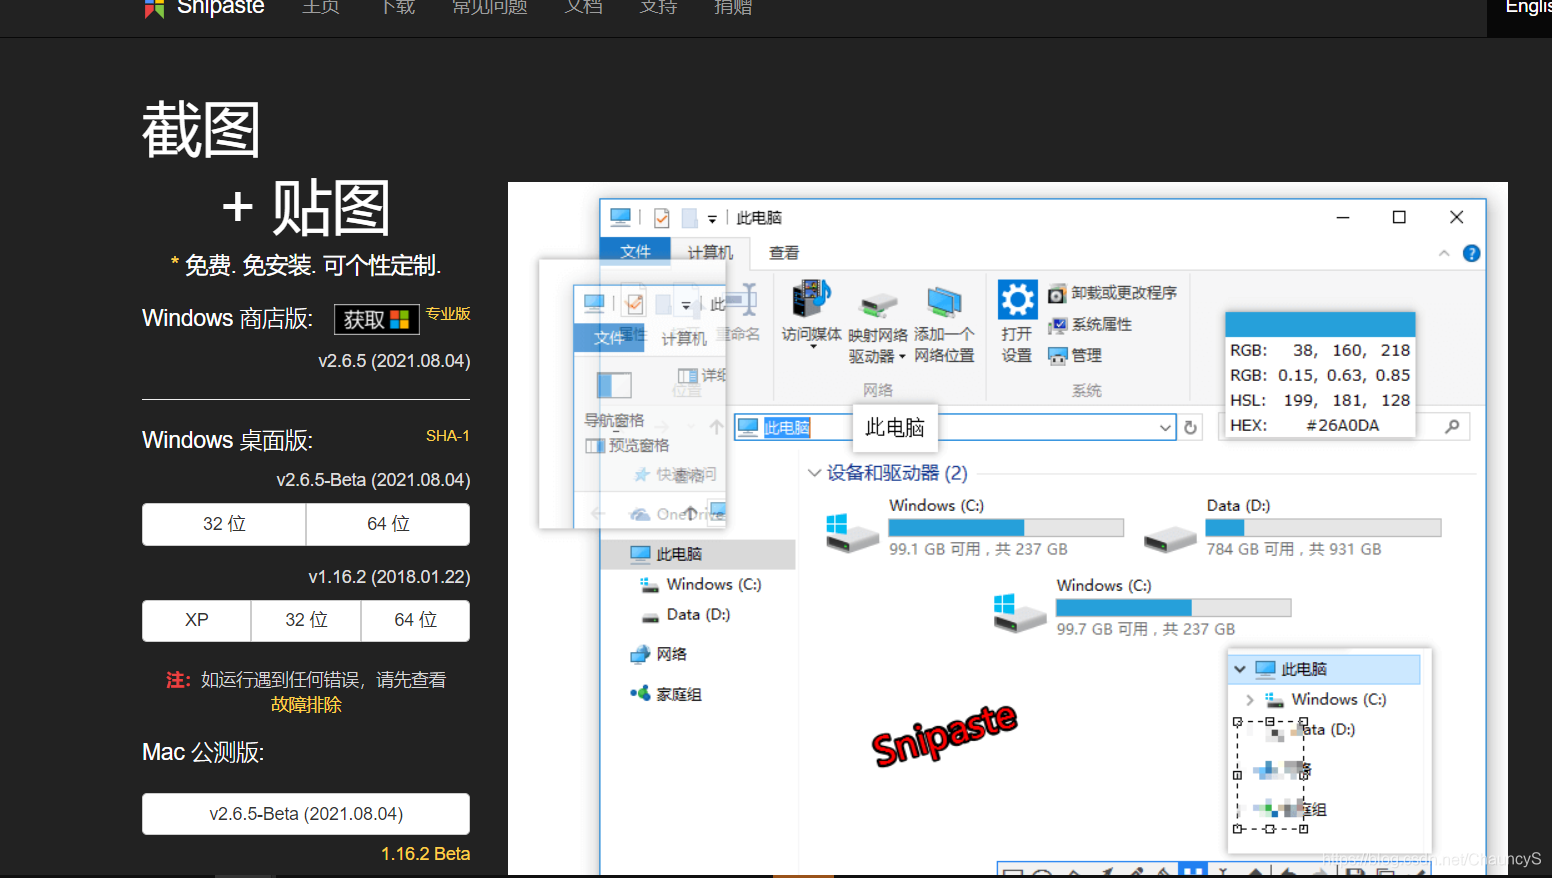This screenshot has height=878, width=1552.
Task: Click the Windows (C:) 99.7 GB drive icon
Action: tap(1019, 612)
